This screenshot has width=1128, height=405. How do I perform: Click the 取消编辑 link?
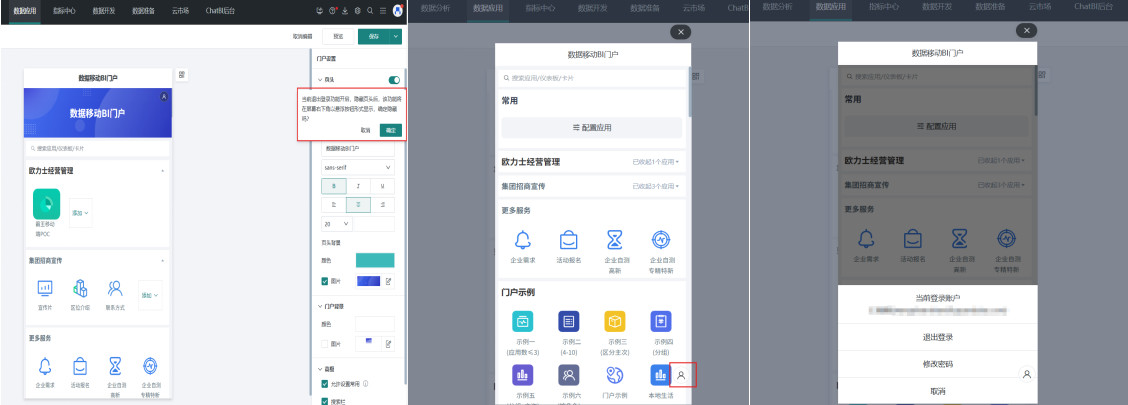(302, 36)
